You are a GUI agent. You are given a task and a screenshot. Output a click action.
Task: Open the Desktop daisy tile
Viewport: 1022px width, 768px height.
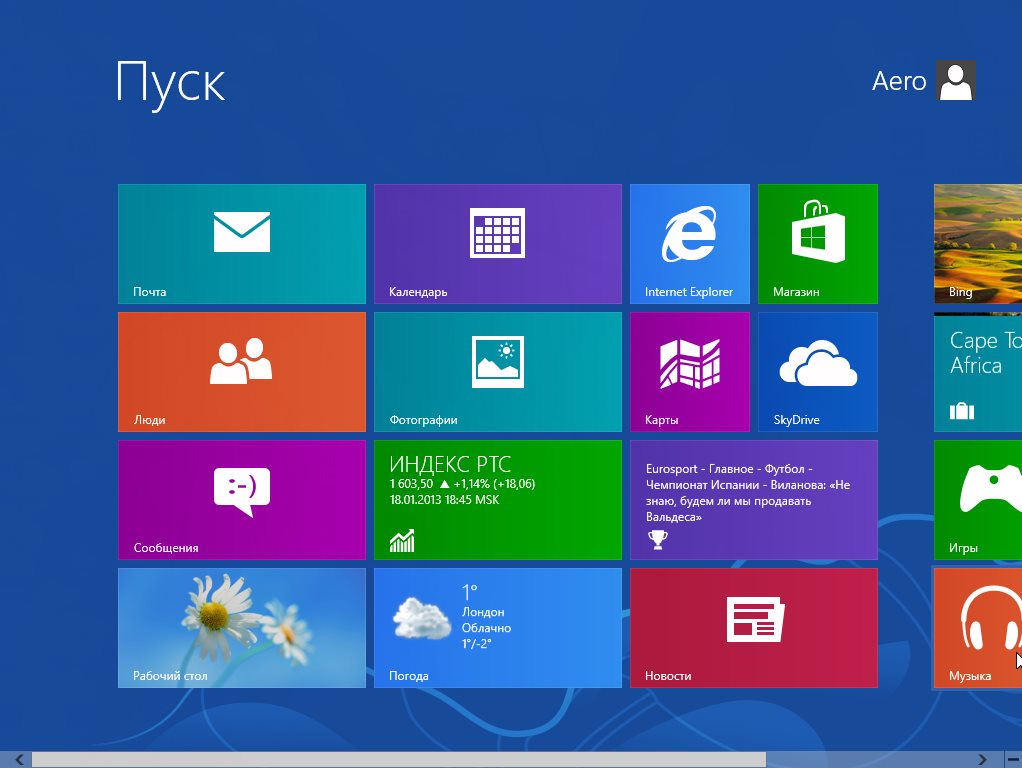coord(242,628)
